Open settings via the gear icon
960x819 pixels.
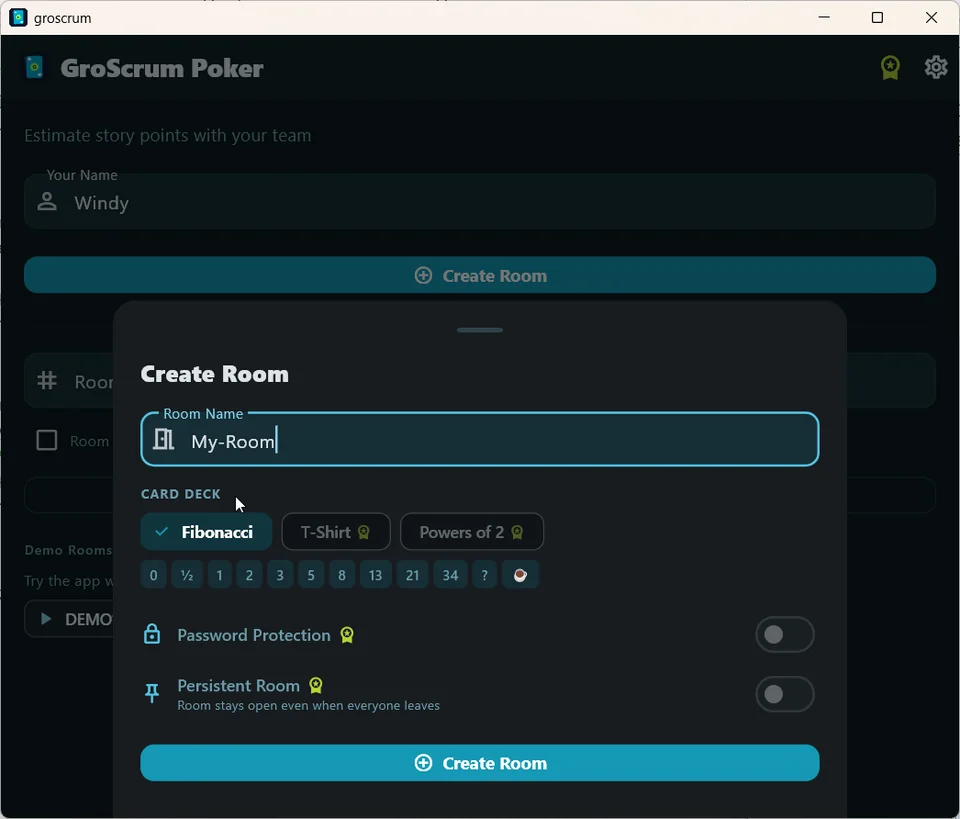tap(936, 67)
